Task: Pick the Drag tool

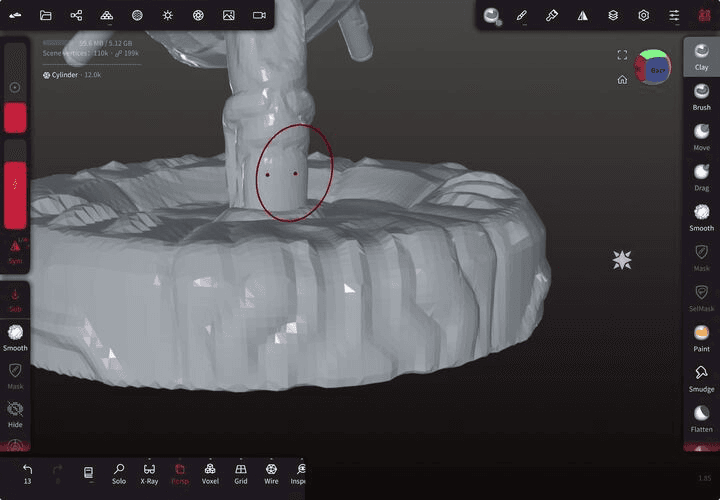Action: 701,176
